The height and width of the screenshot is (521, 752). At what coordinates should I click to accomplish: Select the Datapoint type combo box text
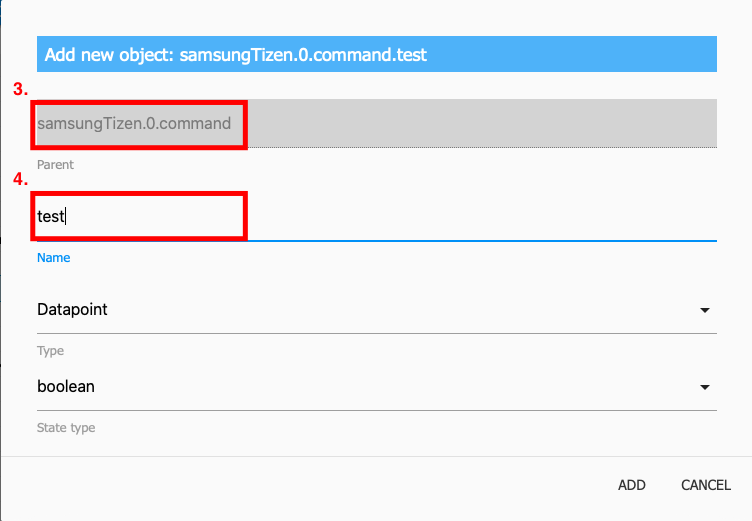tap(72, 309)
